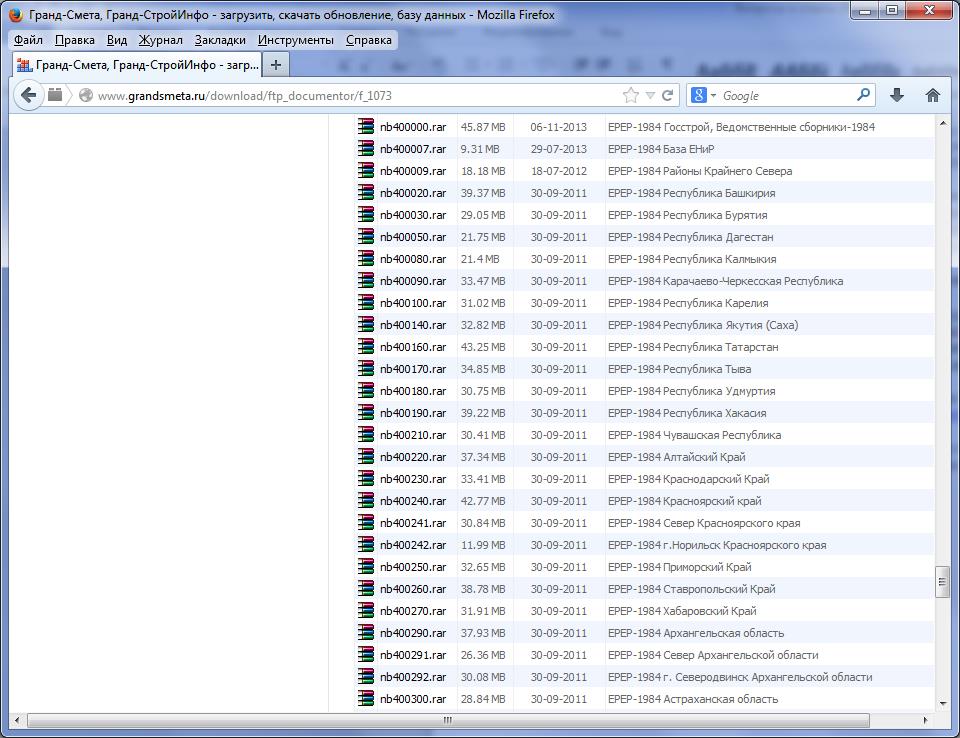Select text ЕРЕР-1984 Хабаровский Край
The width and height of the screenshot is (960, 738).
point(682,611)
